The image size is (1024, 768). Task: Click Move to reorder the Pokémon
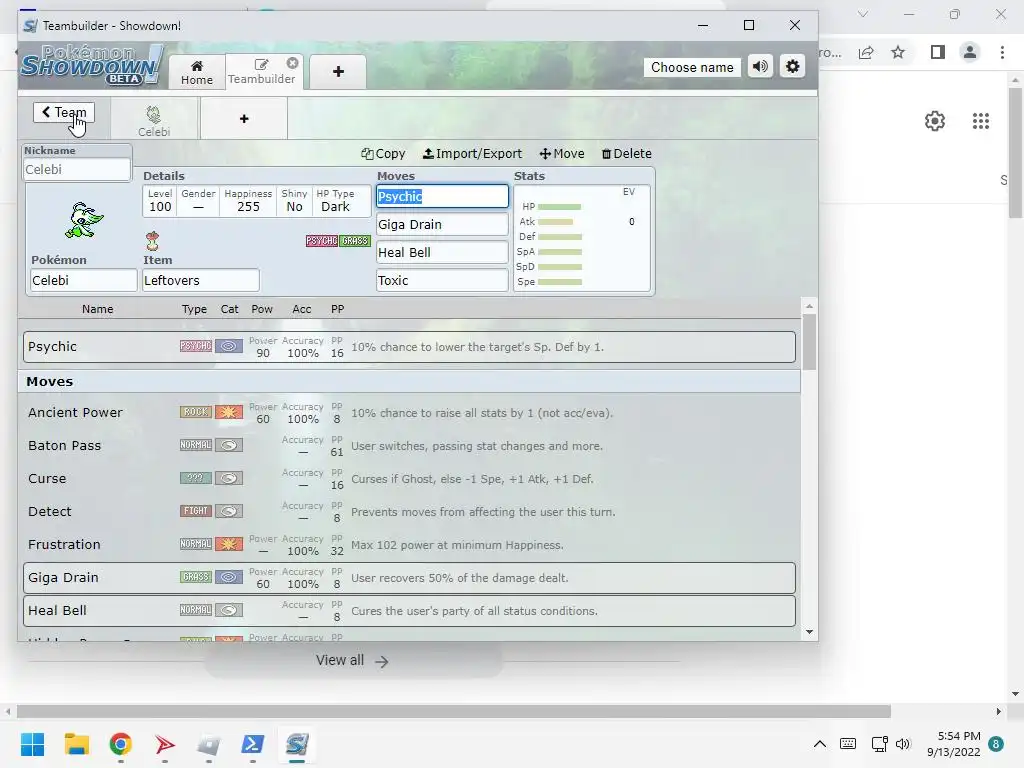pos(562,153)
